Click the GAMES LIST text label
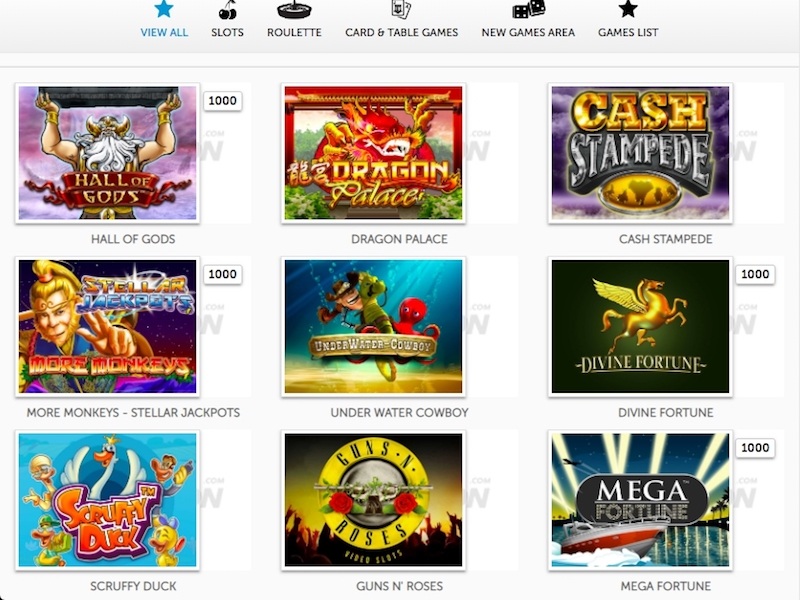Viewport: 800px width, 600px height. click(628, 32)
